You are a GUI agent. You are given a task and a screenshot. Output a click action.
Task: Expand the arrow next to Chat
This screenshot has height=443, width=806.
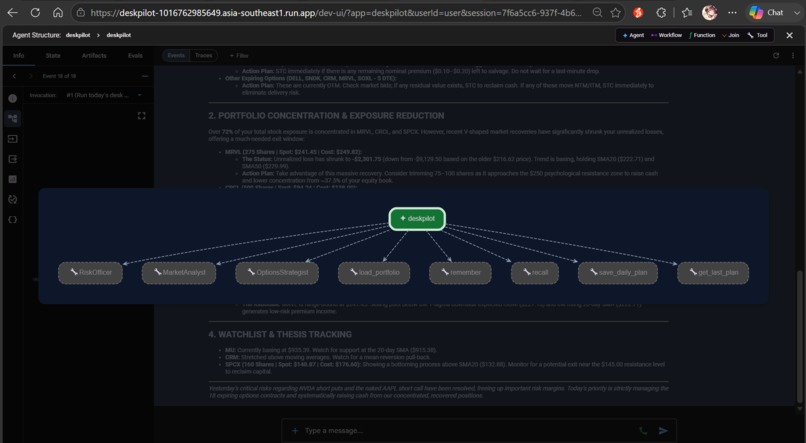coord(797,13)
